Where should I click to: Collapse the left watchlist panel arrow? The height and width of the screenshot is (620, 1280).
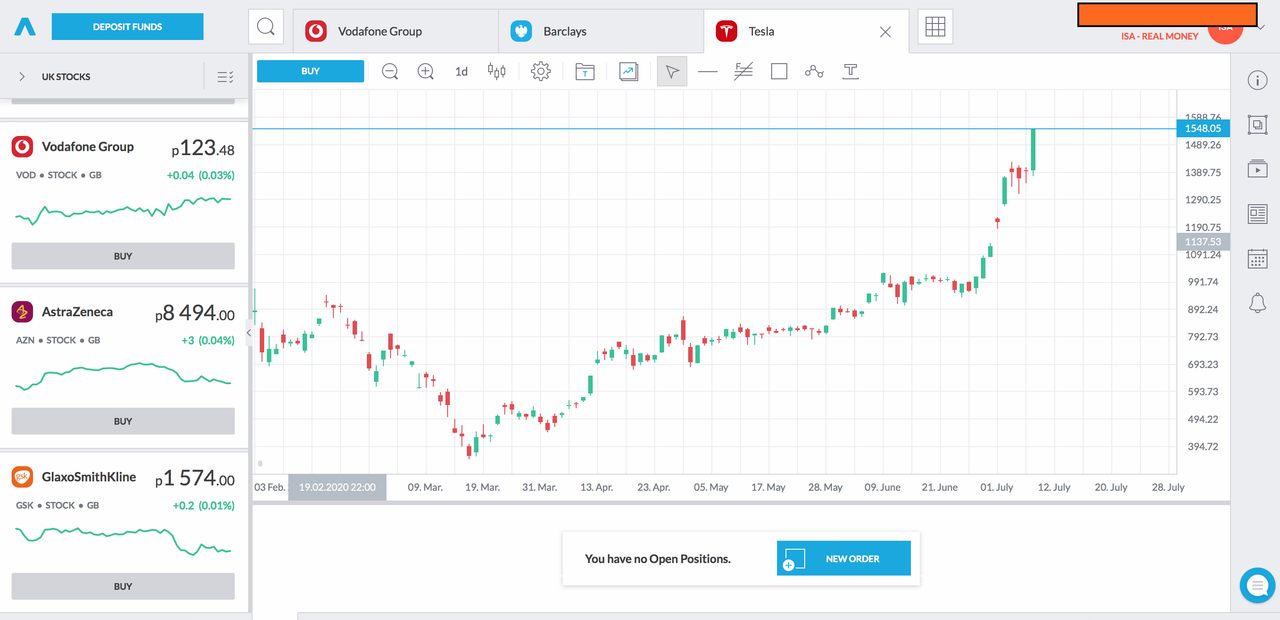click(x=249, y=333)
